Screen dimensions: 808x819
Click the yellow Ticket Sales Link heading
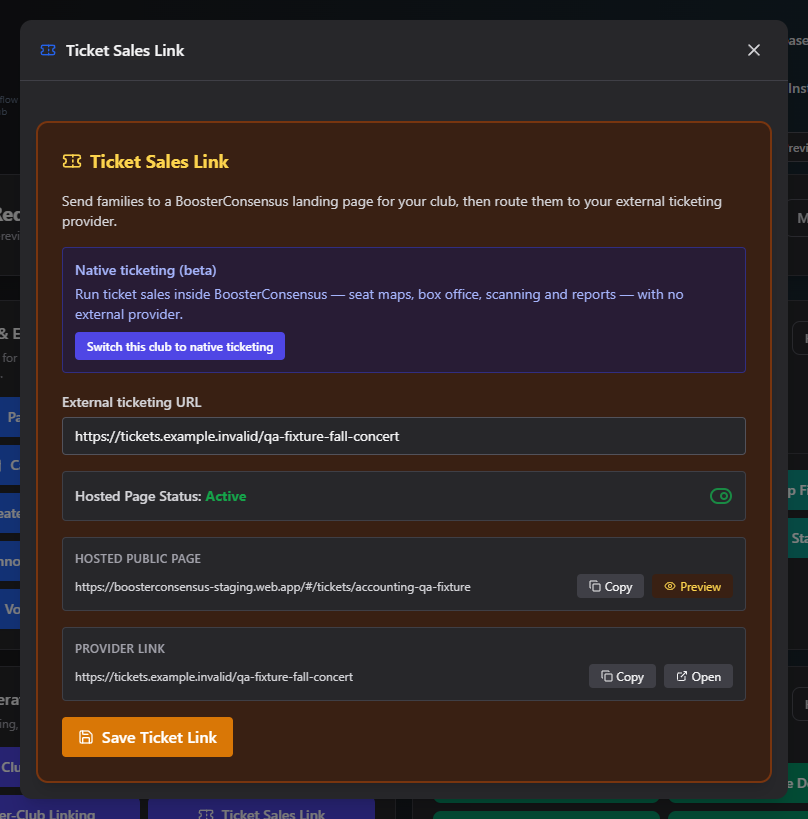[x=159, y=161]
